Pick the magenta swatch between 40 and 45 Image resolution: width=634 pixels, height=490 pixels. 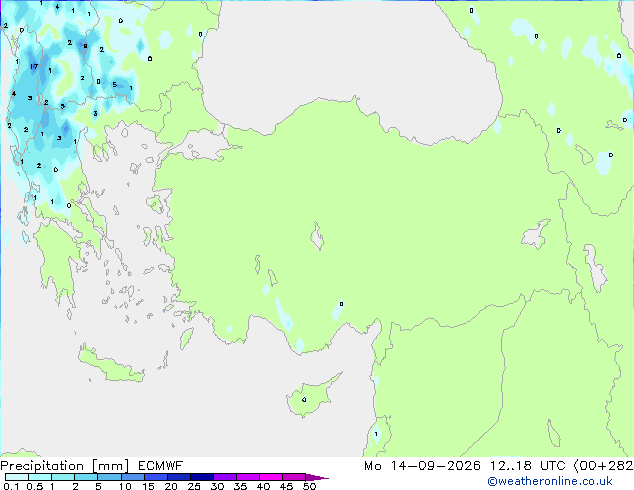click(x=271, y=477)
